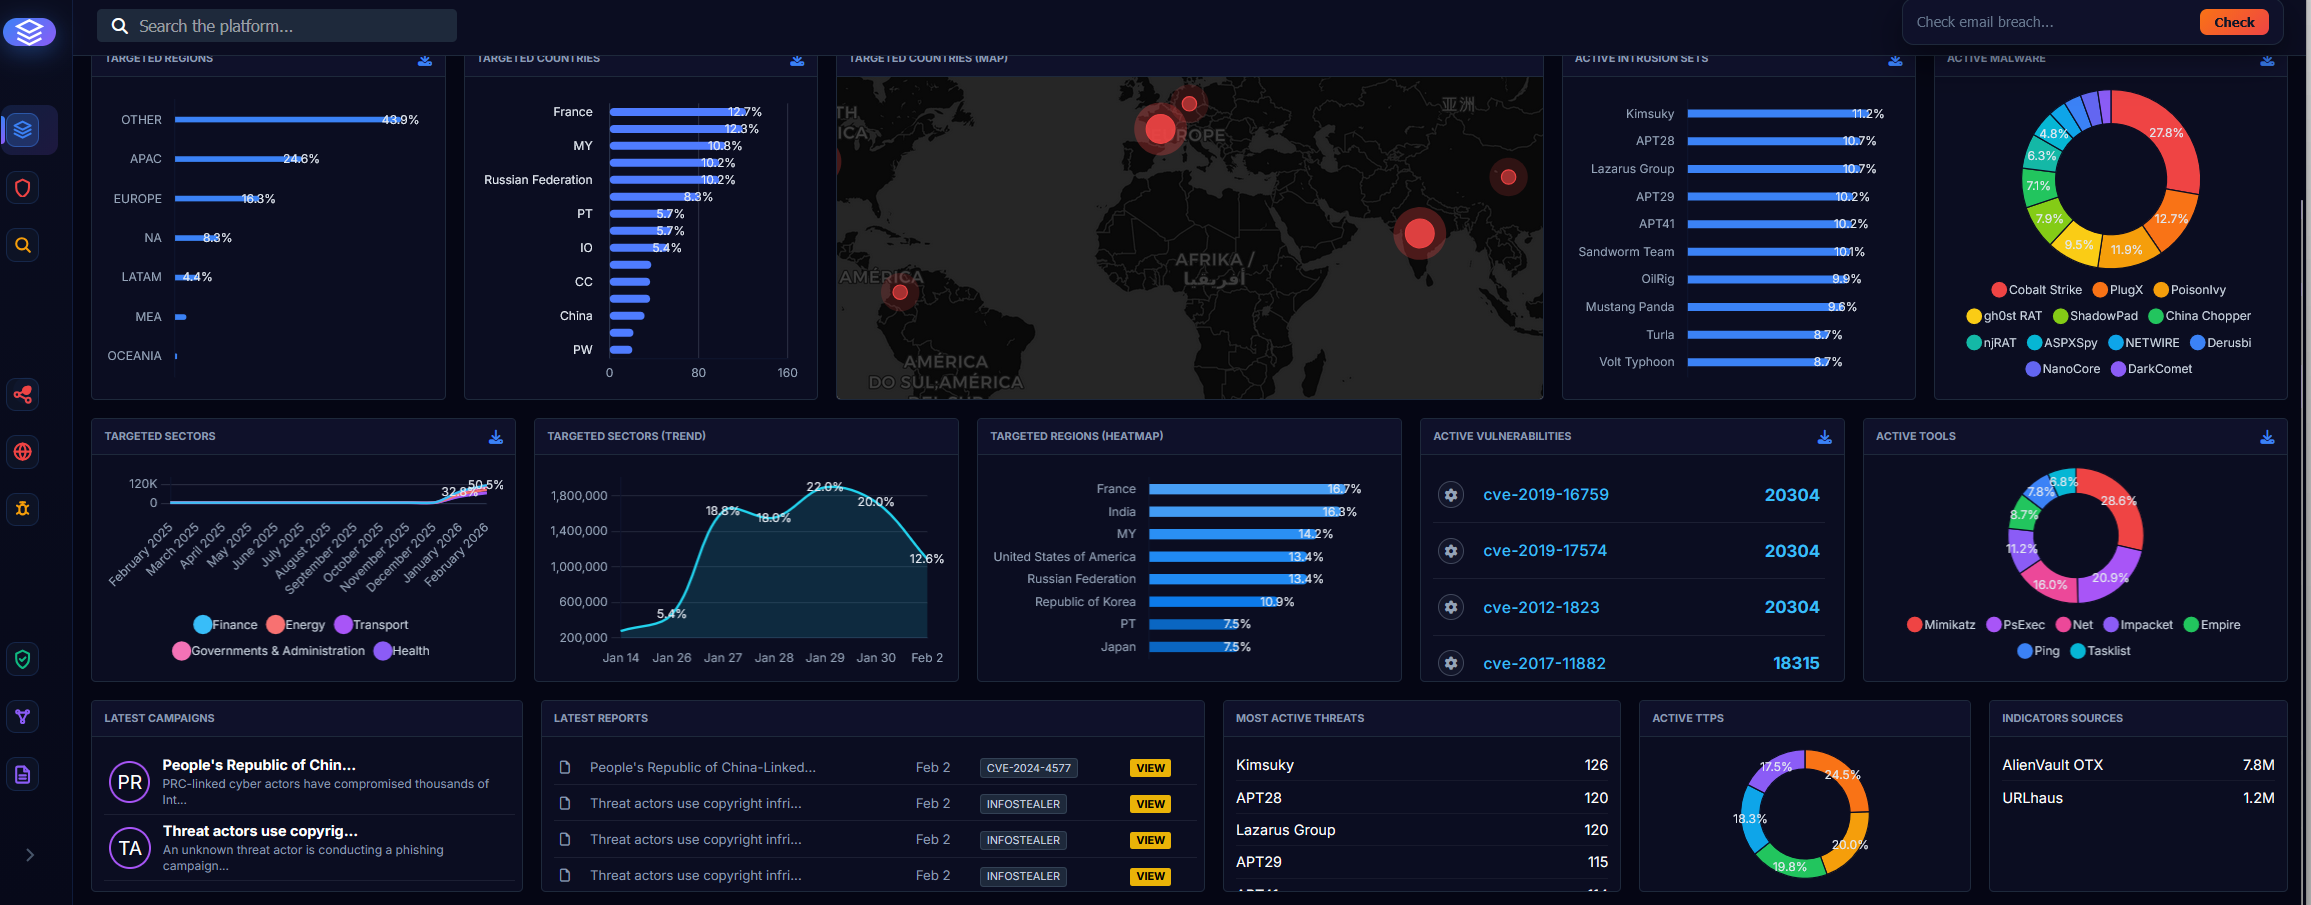Open the cve-2012-1823 vulnerability link
This screenshot has width=2311, height=905.
pyautogui.click(x=1541, y=607)
